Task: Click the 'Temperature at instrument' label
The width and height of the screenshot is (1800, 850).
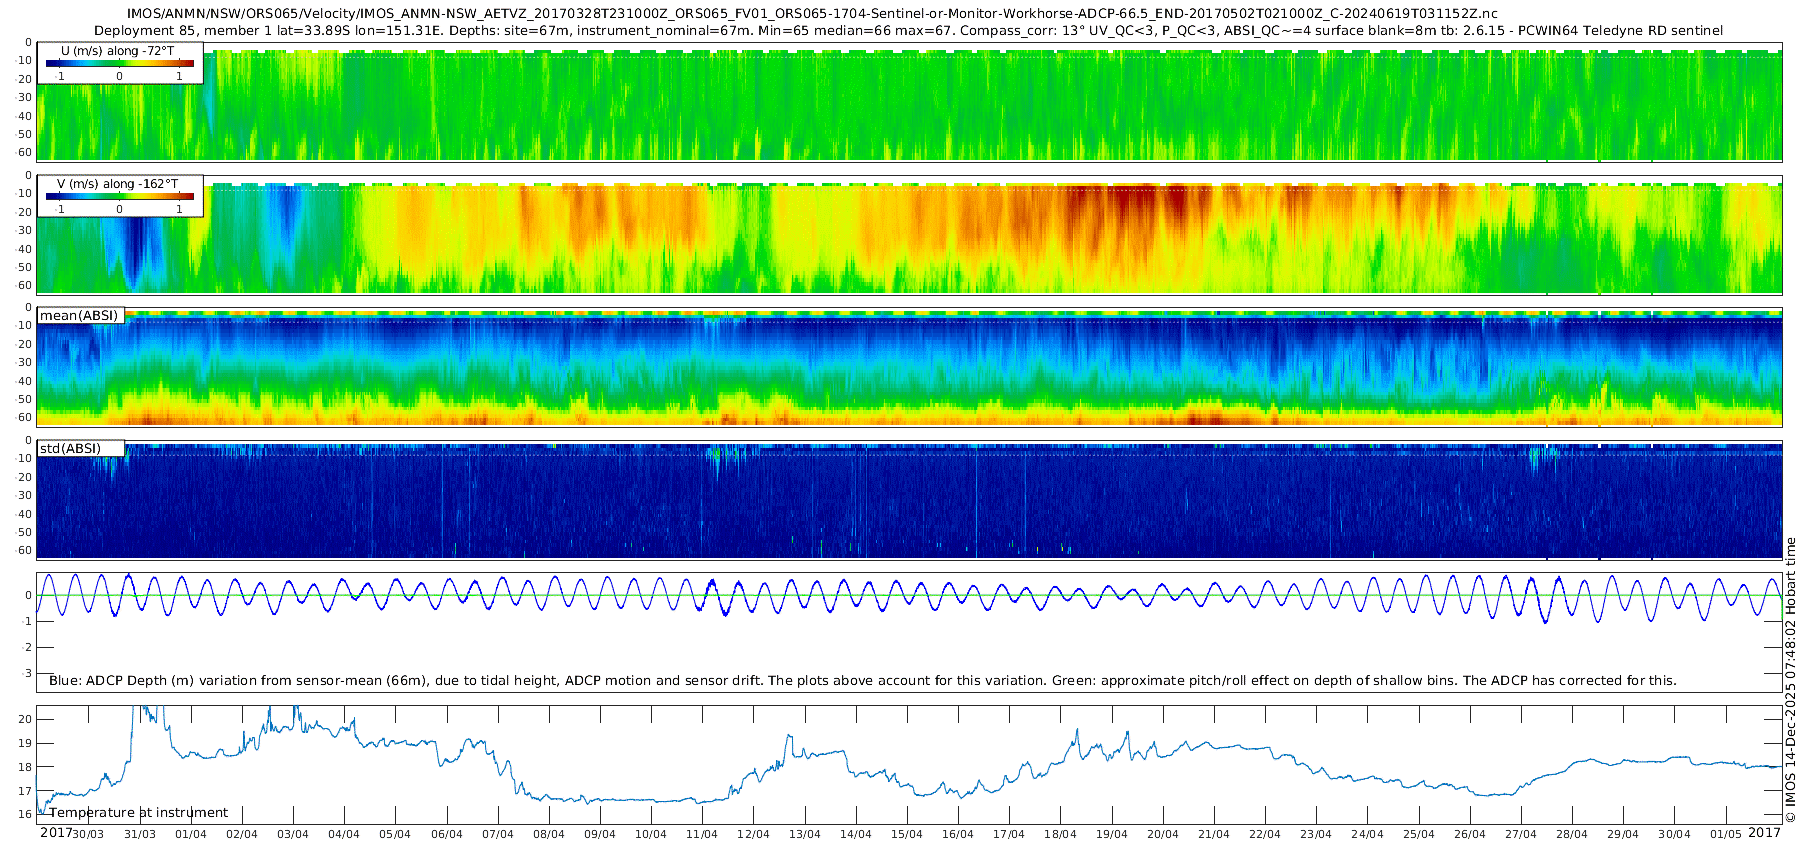Action: pos(139,813)
